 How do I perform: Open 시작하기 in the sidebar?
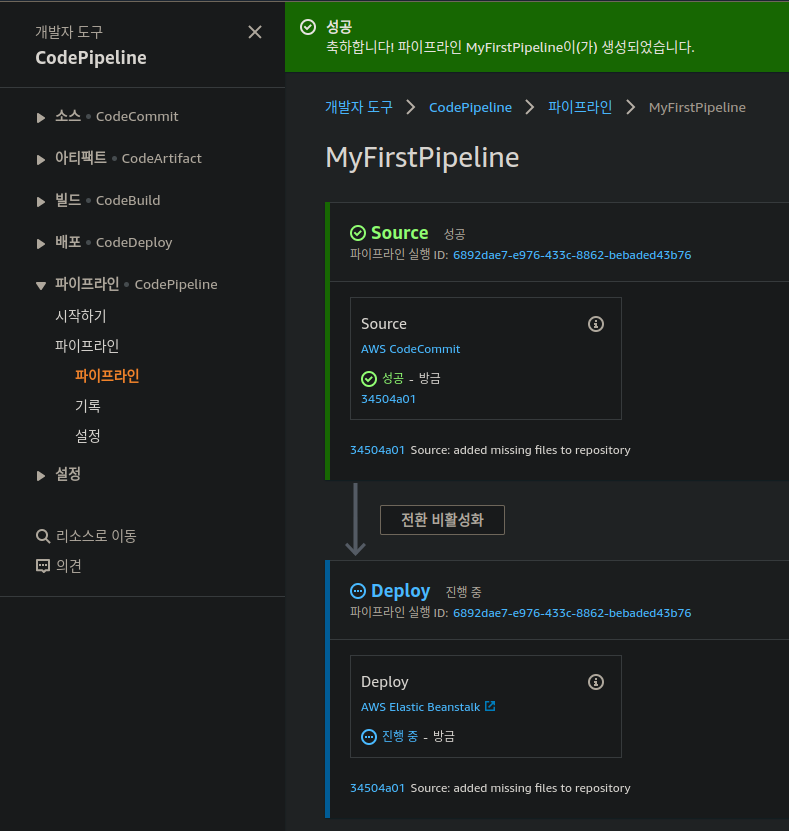tap(81, 316)
